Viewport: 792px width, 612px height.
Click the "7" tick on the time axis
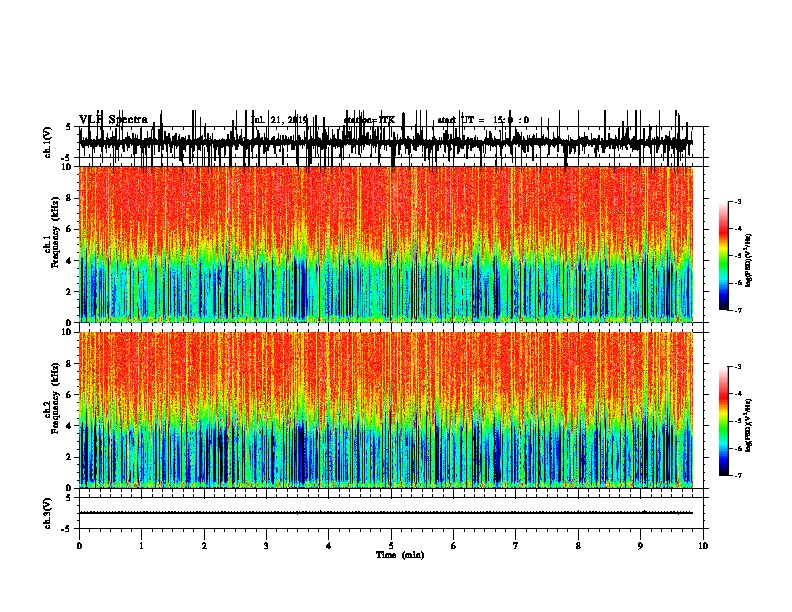(516, 546)
